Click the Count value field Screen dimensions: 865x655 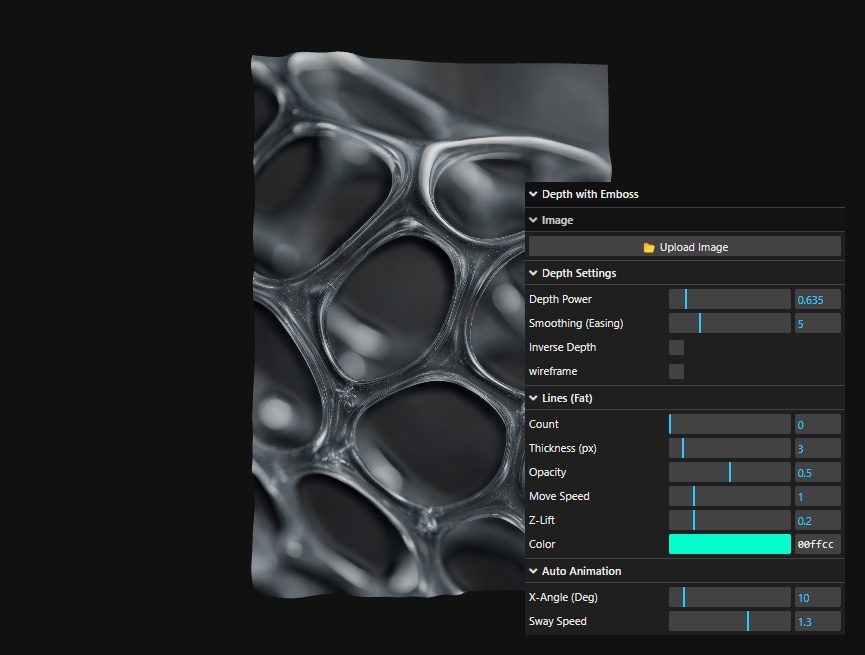point(817,424)
